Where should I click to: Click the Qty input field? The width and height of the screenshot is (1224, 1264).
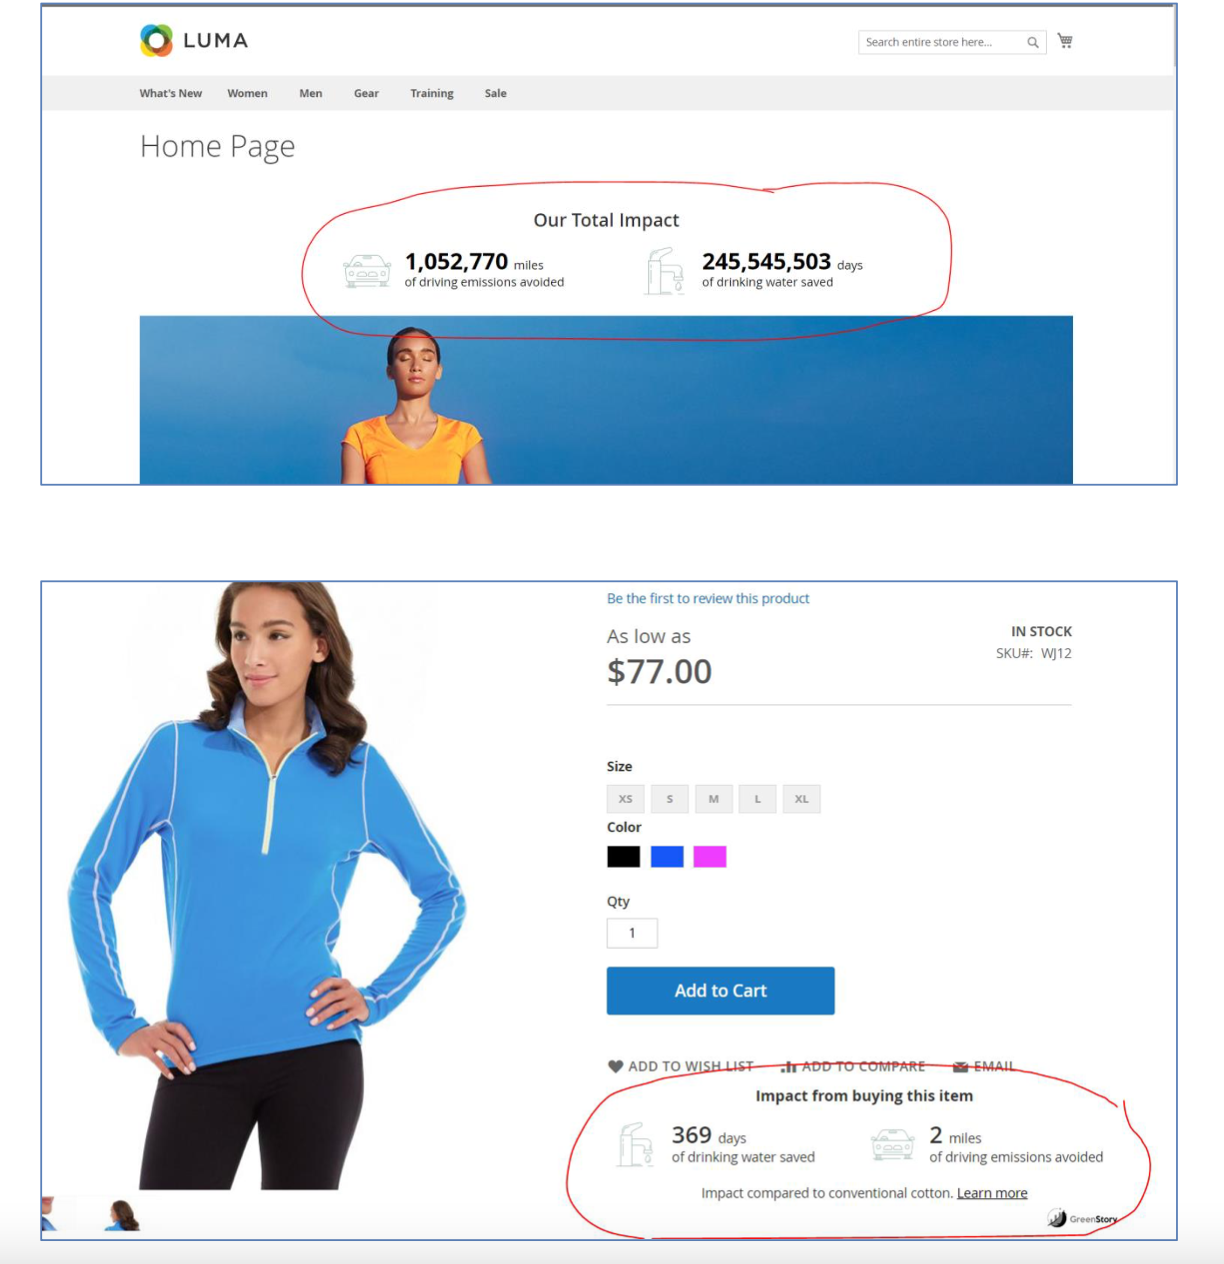coord(632,933)
